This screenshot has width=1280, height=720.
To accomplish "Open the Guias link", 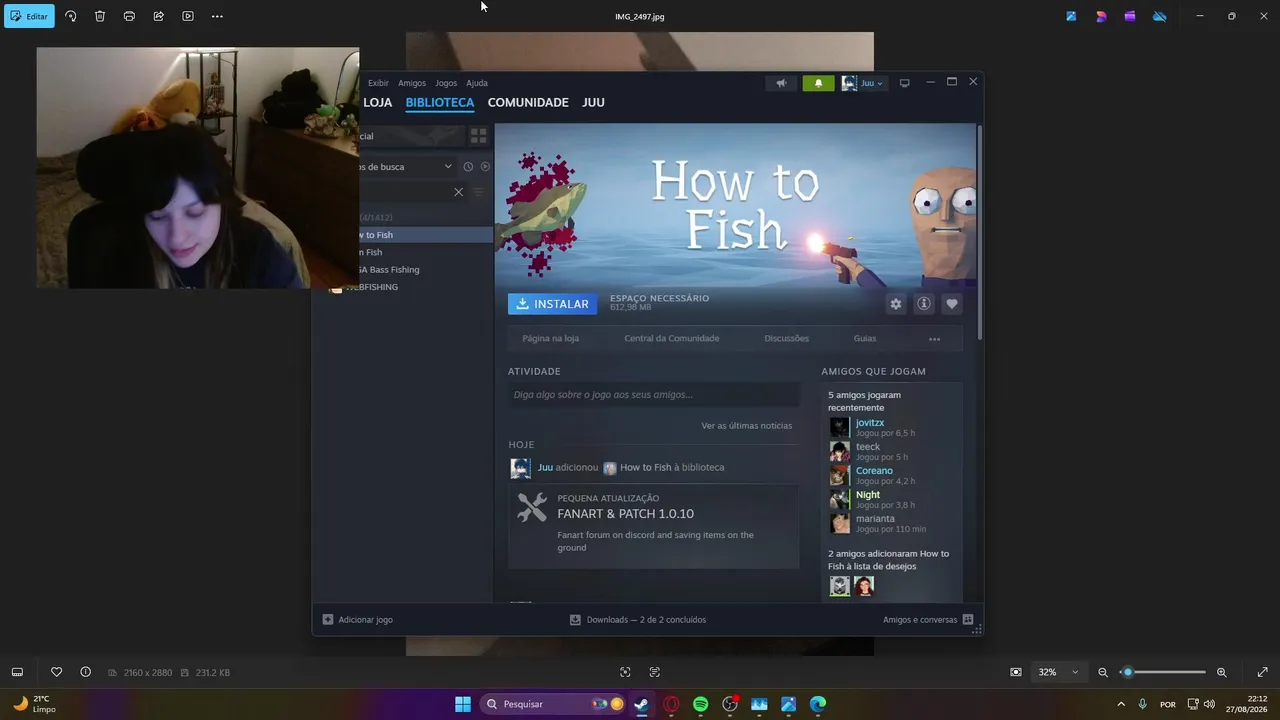I will pyautogui.click(x=865, y=338).
